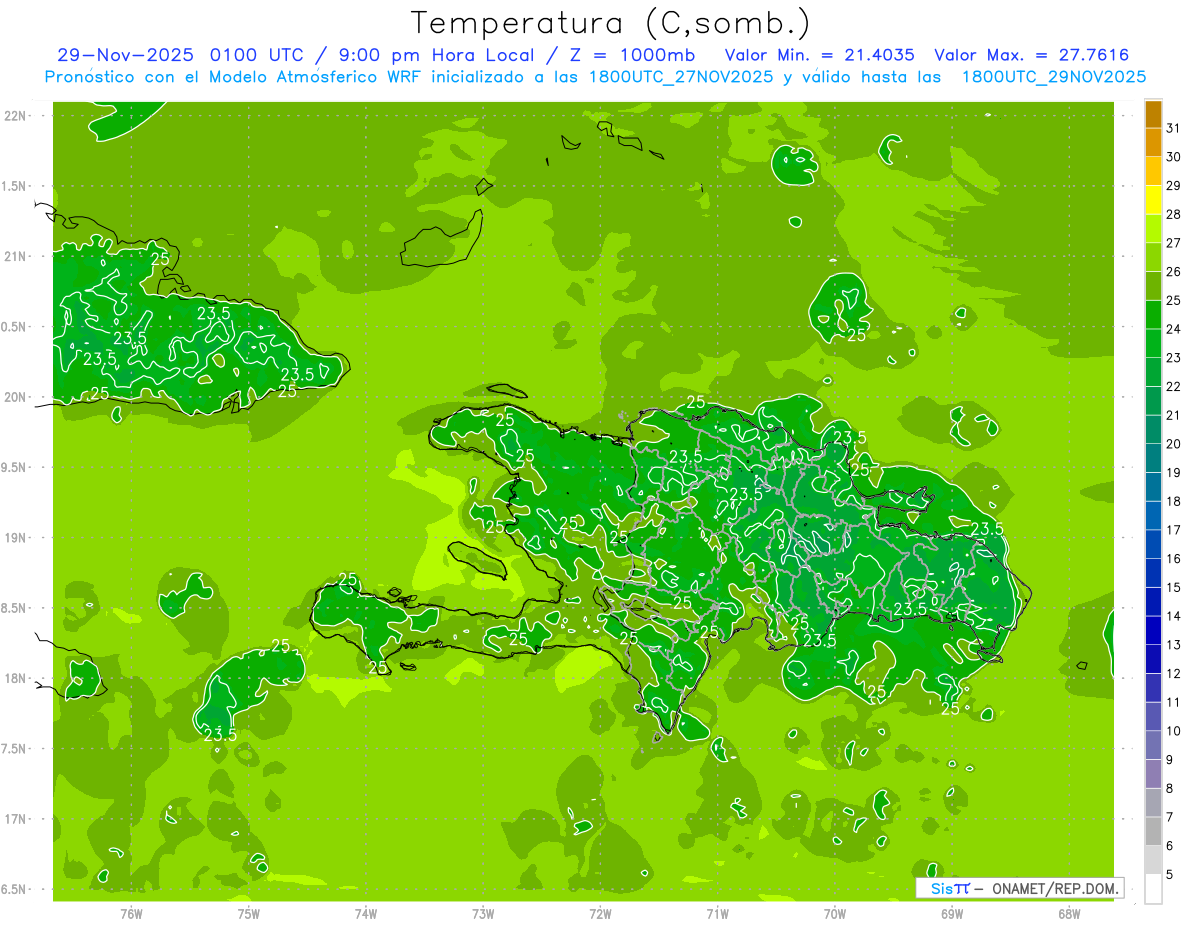Click the legend value label "5"

click(1170, 874)
